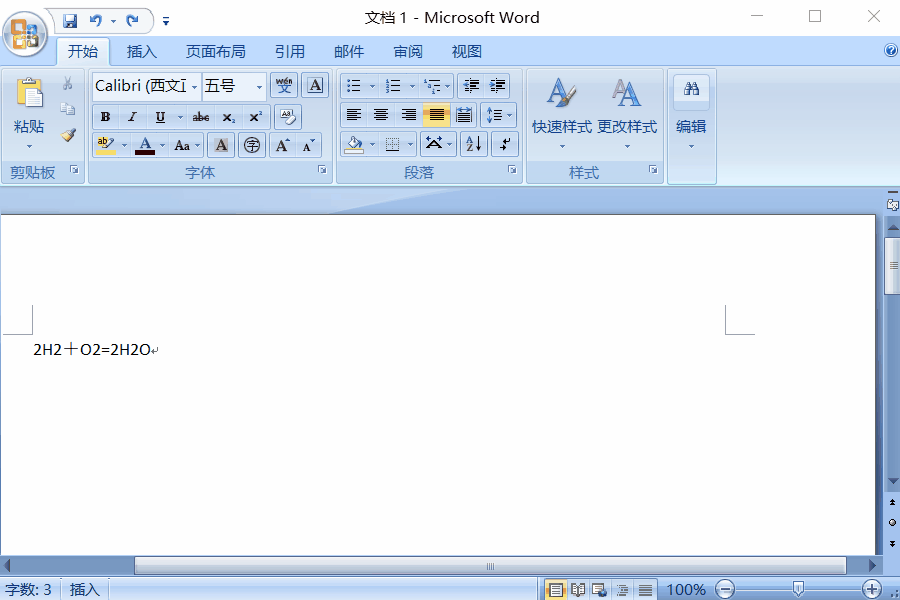This screenshot has height=600, width=900.
Task: Open the 快速样式 gallery
Action: (x=561, y=112)
